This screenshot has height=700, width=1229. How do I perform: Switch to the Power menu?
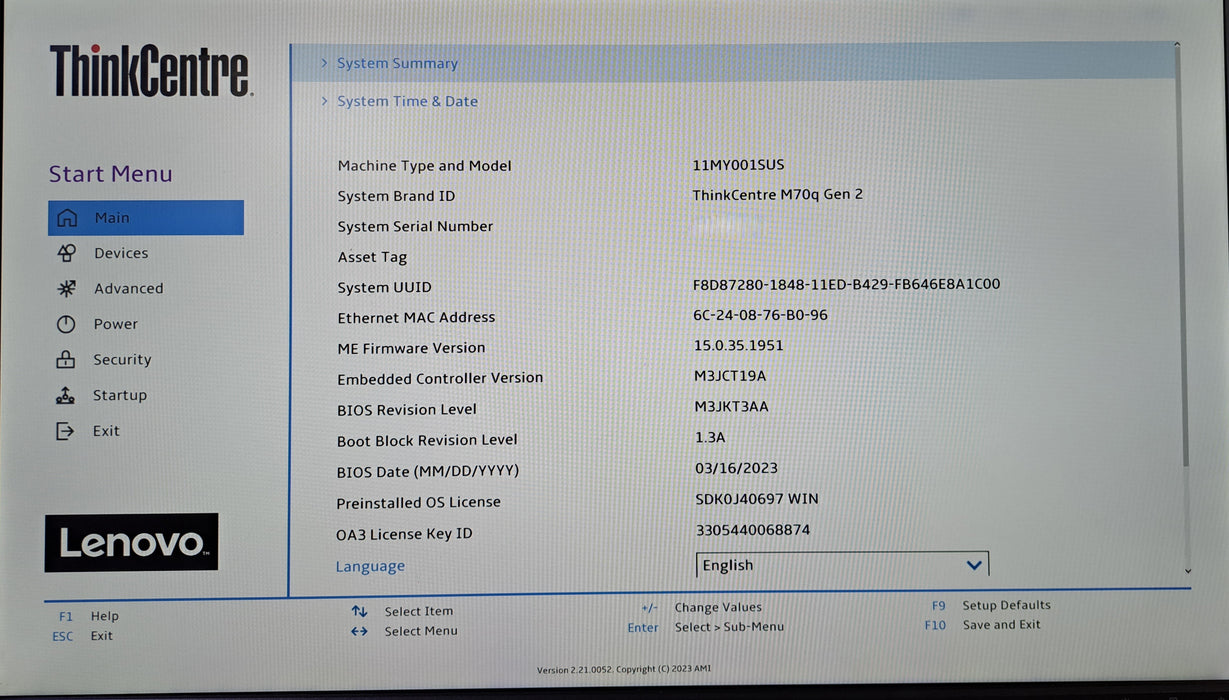[116, 324]
